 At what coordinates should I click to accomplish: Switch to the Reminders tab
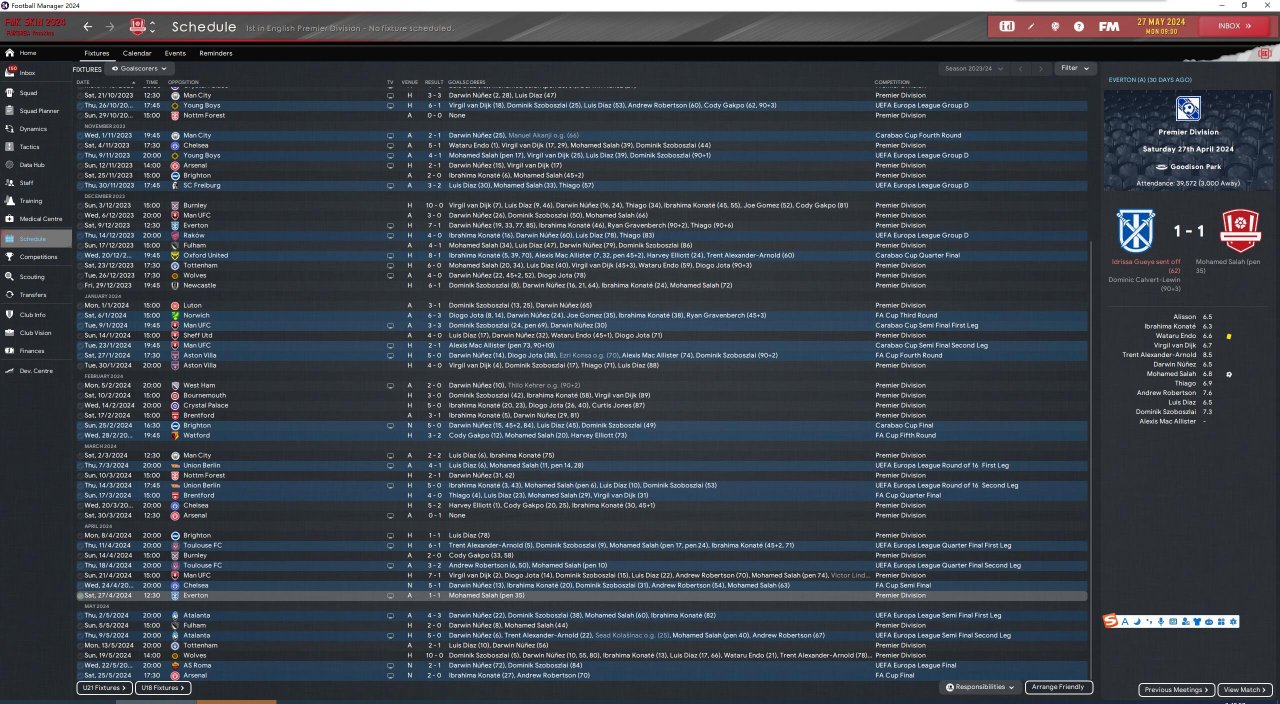(216, 53)
